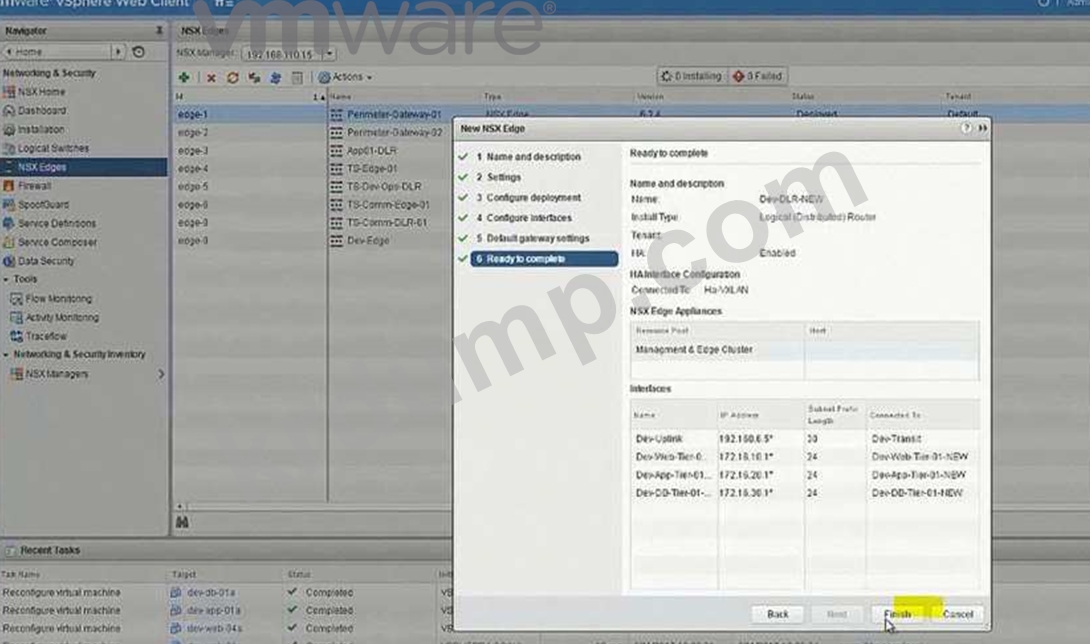The width and height of the screenshot is (1090, 644).
Task: Click the Logical Switches icon
Action: [x=9, y=148]
